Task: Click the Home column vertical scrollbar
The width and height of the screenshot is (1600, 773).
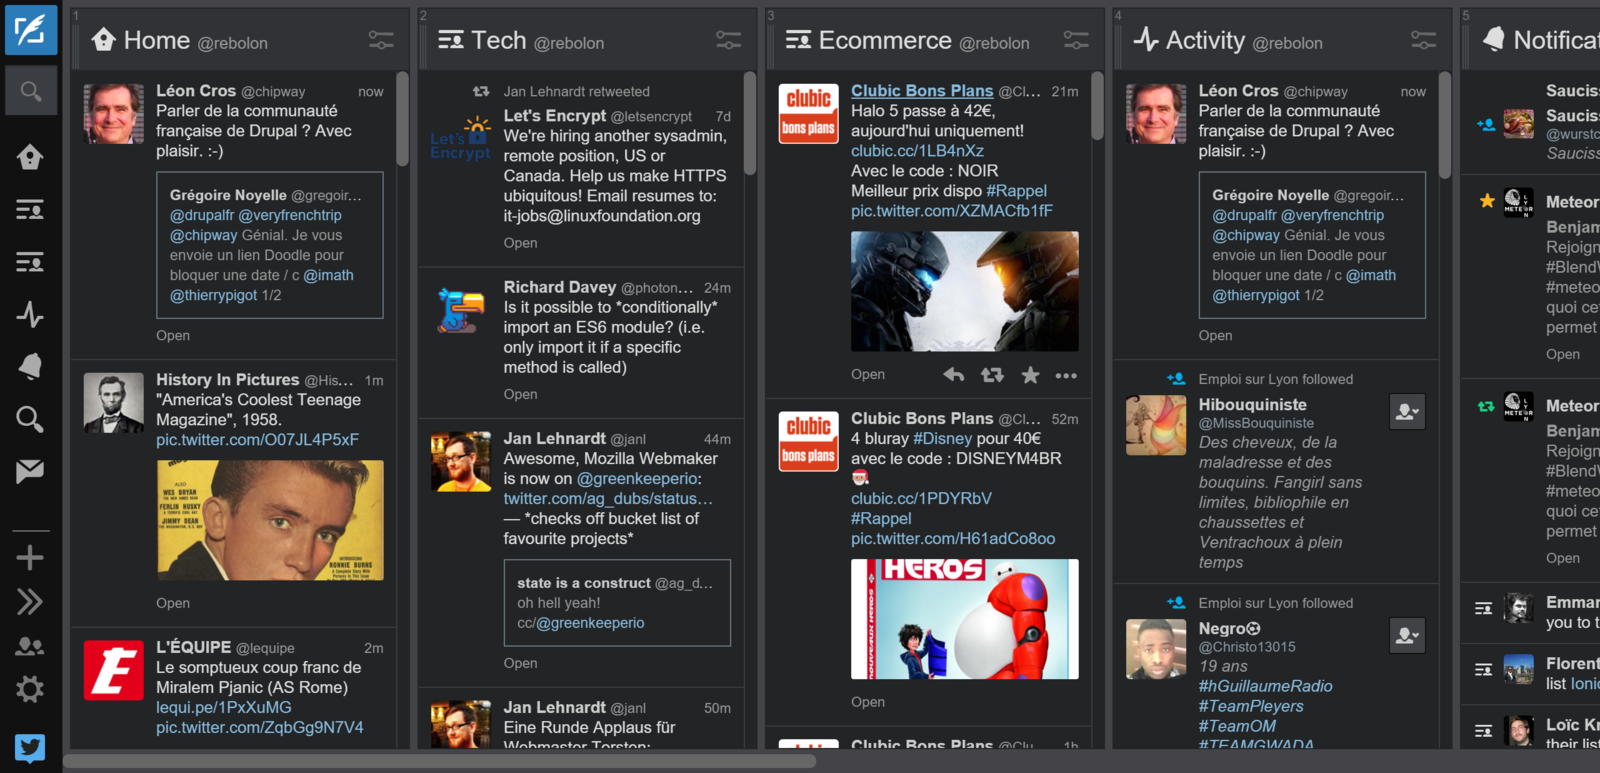Action: [402, 118]
